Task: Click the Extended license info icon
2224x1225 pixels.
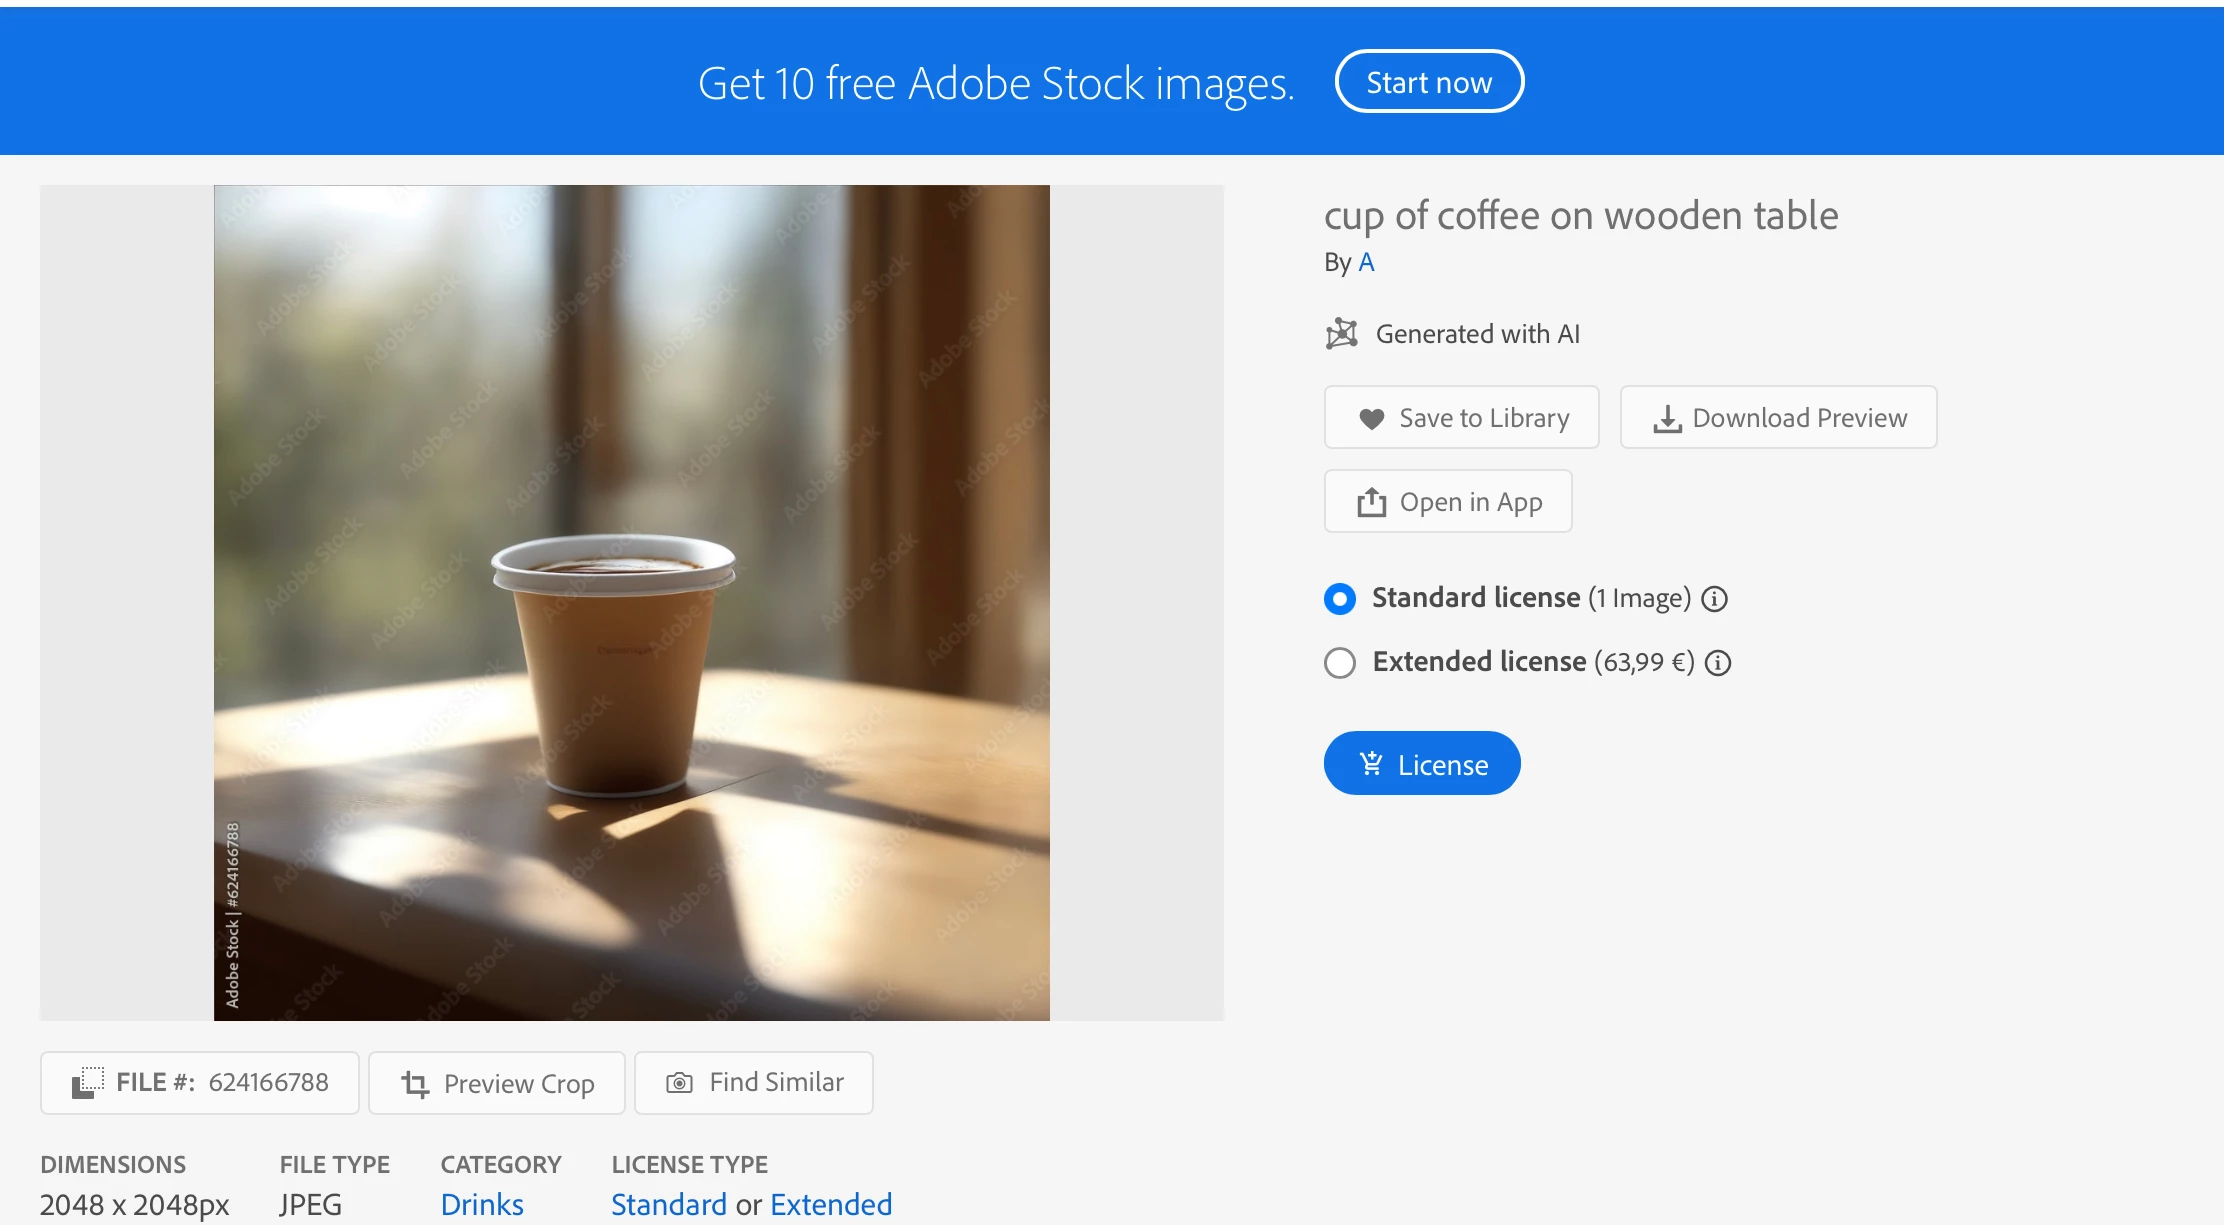Action: tap(1717, 663)
